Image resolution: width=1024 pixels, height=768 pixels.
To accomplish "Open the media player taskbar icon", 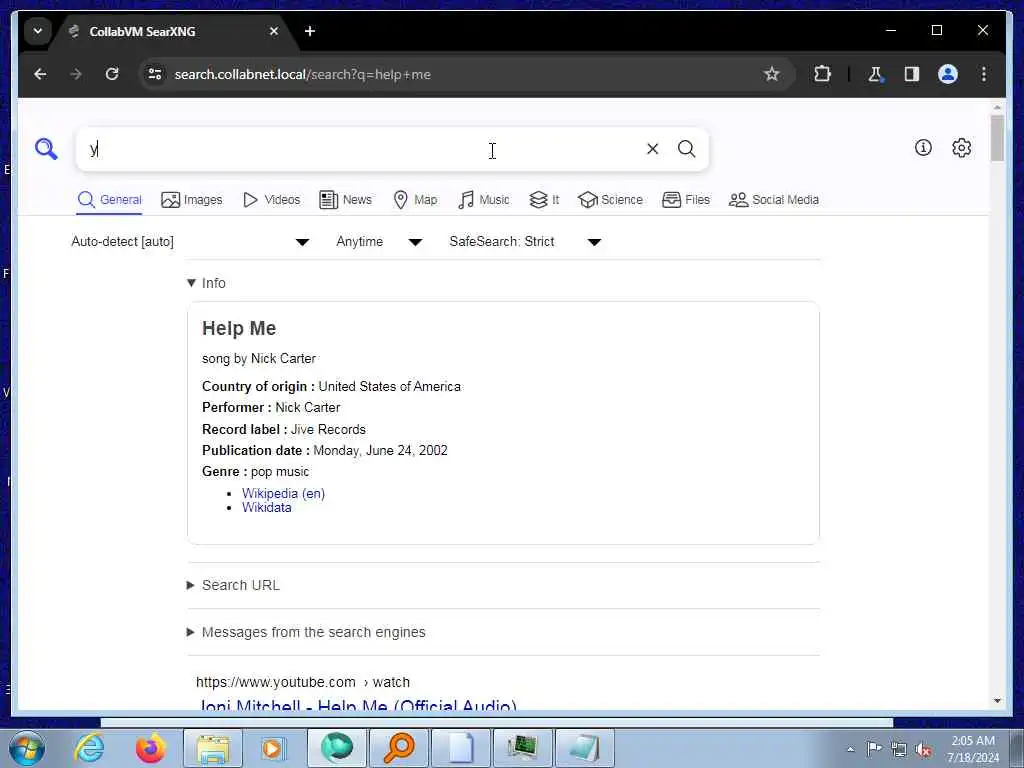I will pyautogui.click(x=273, y=748).
